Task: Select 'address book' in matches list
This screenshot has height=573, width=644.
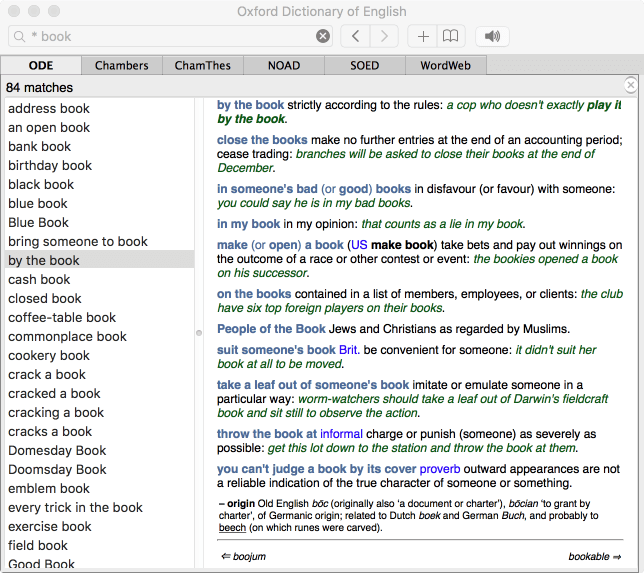Action: coord(99,108)
